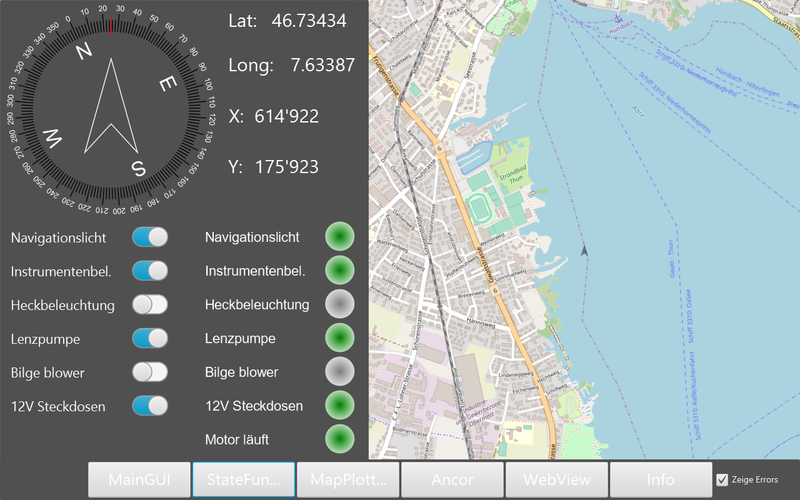Switch to the MapPlott... tab
800x500 pixels.
coord(348,480)
